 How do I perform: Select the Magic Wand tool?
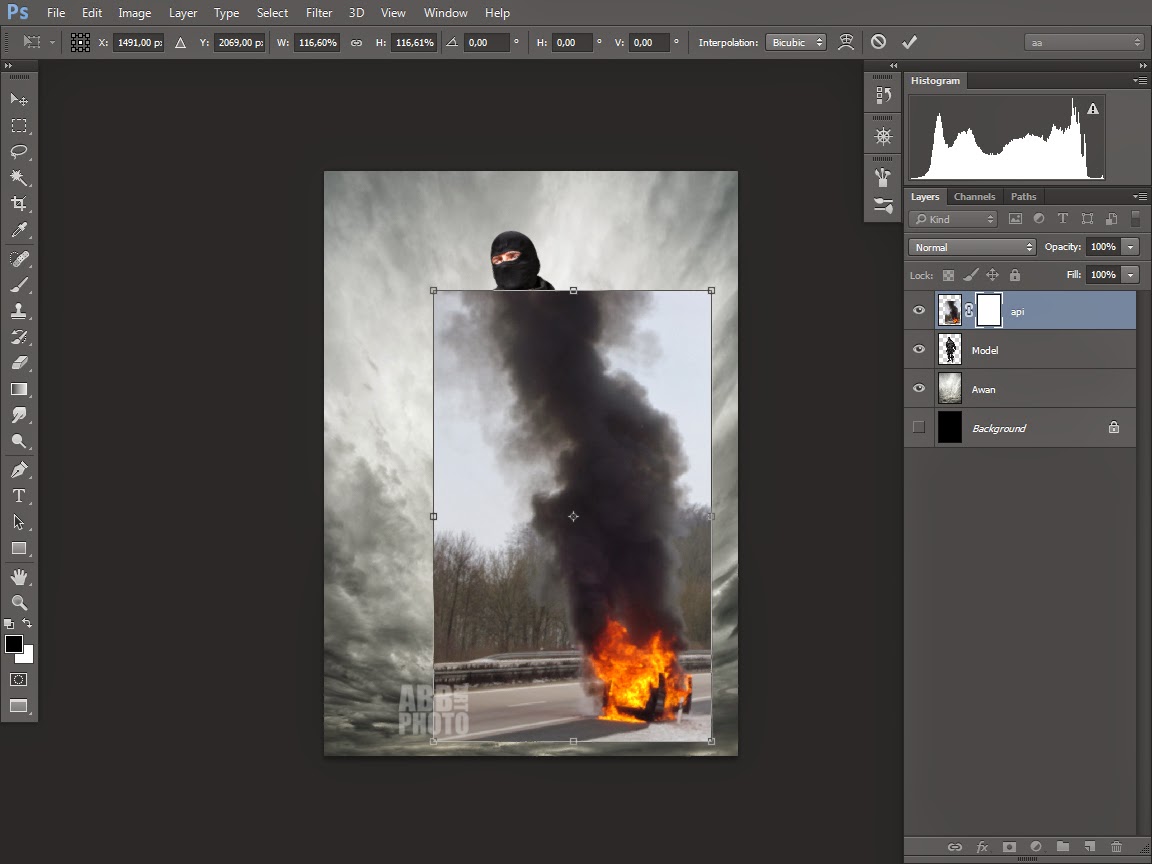(x=19, y=178)
